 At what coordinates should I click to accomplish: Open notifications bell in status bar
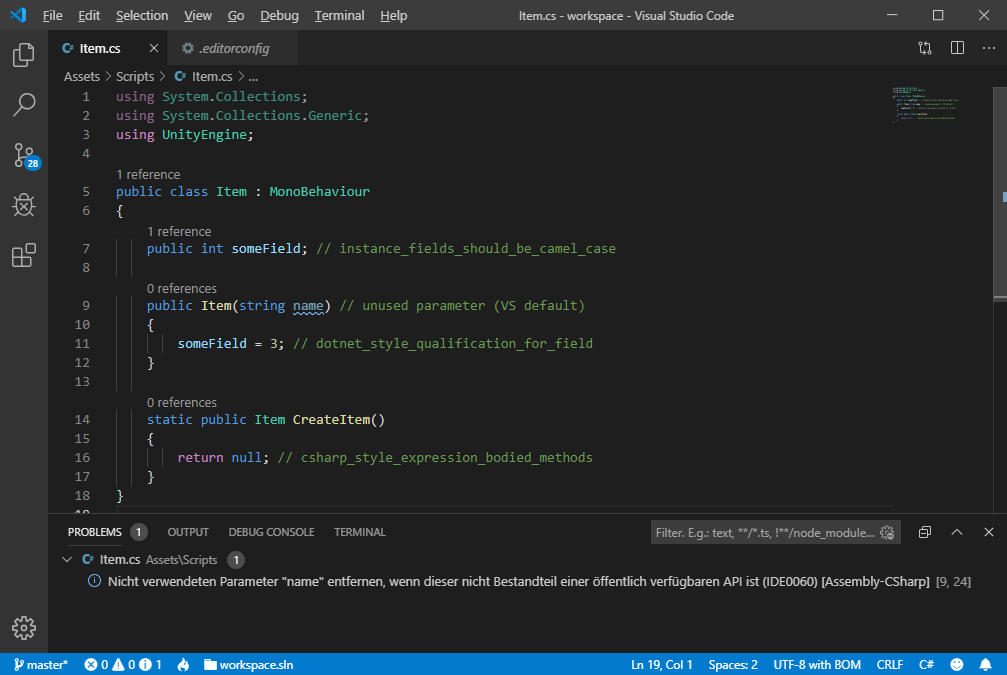pos(985,665)
